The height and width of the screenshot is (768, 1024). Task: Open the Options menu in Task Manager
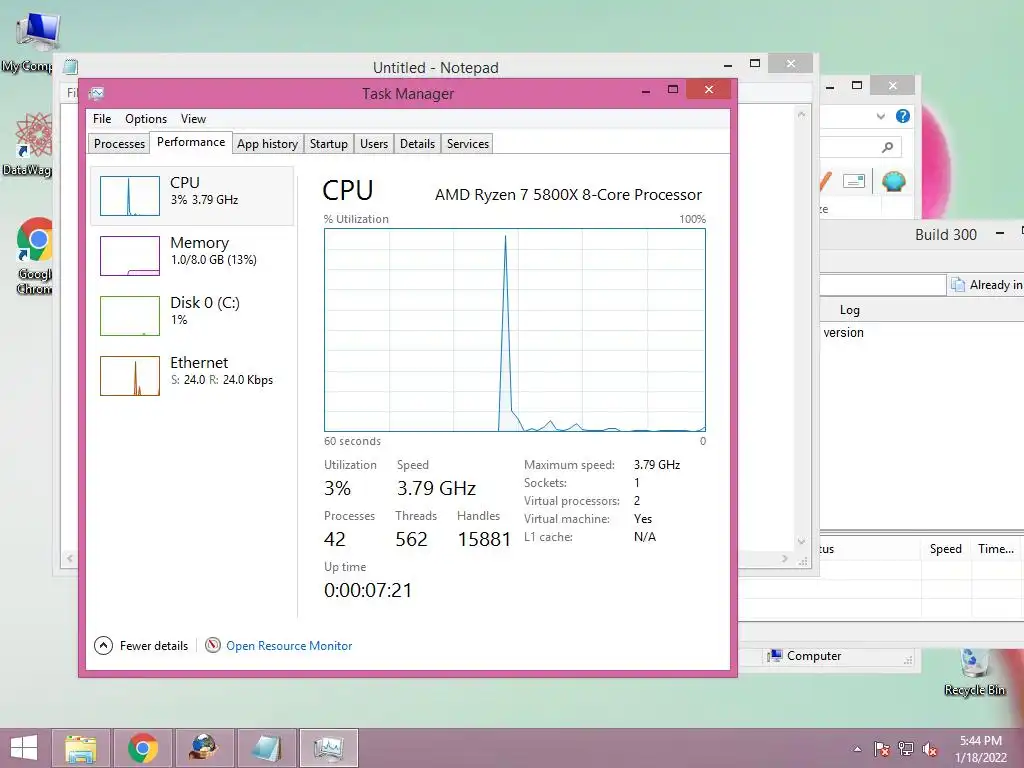coord(146,119)
